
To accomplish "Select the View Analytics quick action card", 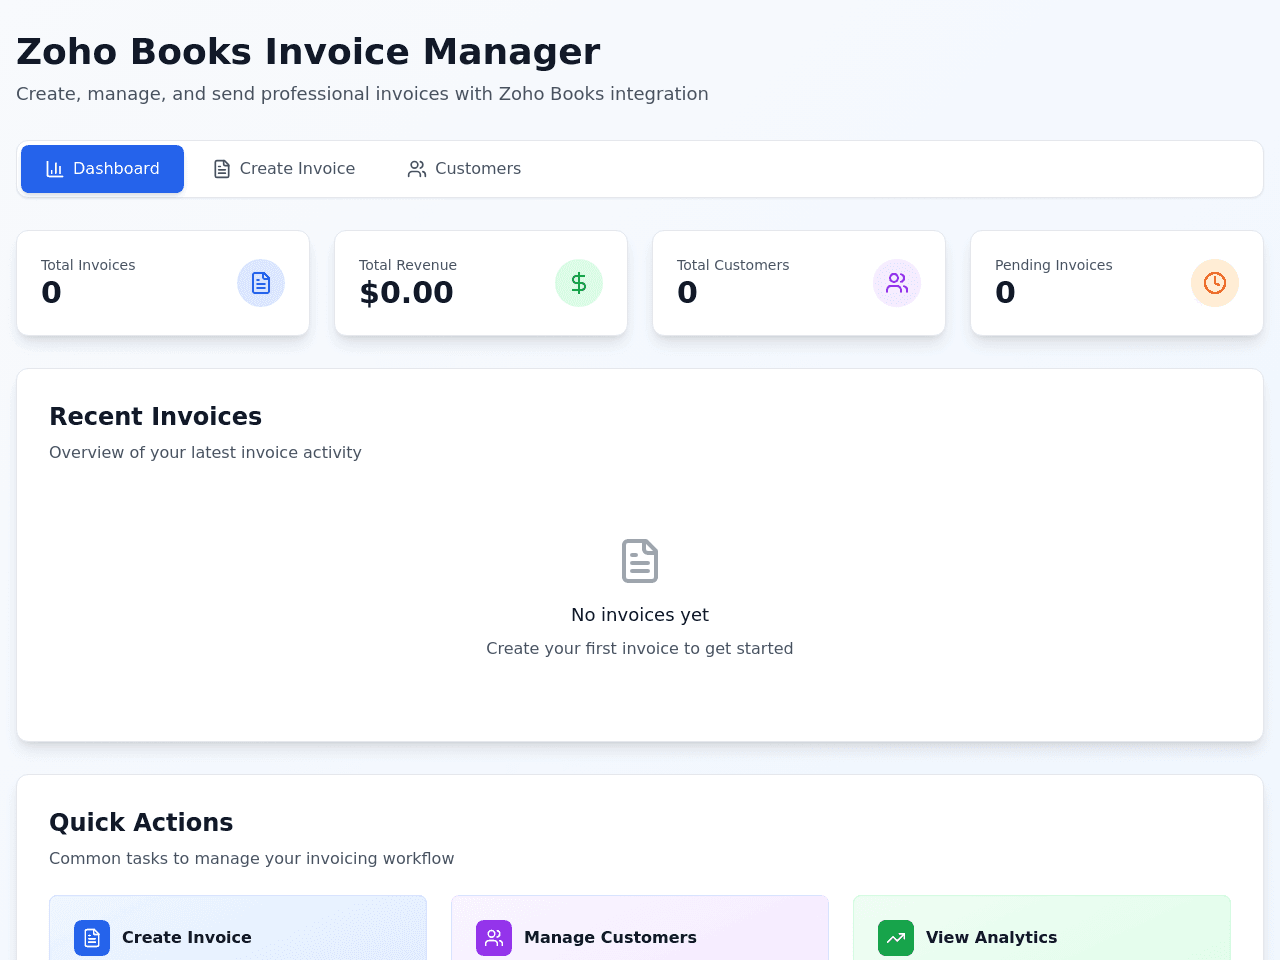I will [1042, 928].
